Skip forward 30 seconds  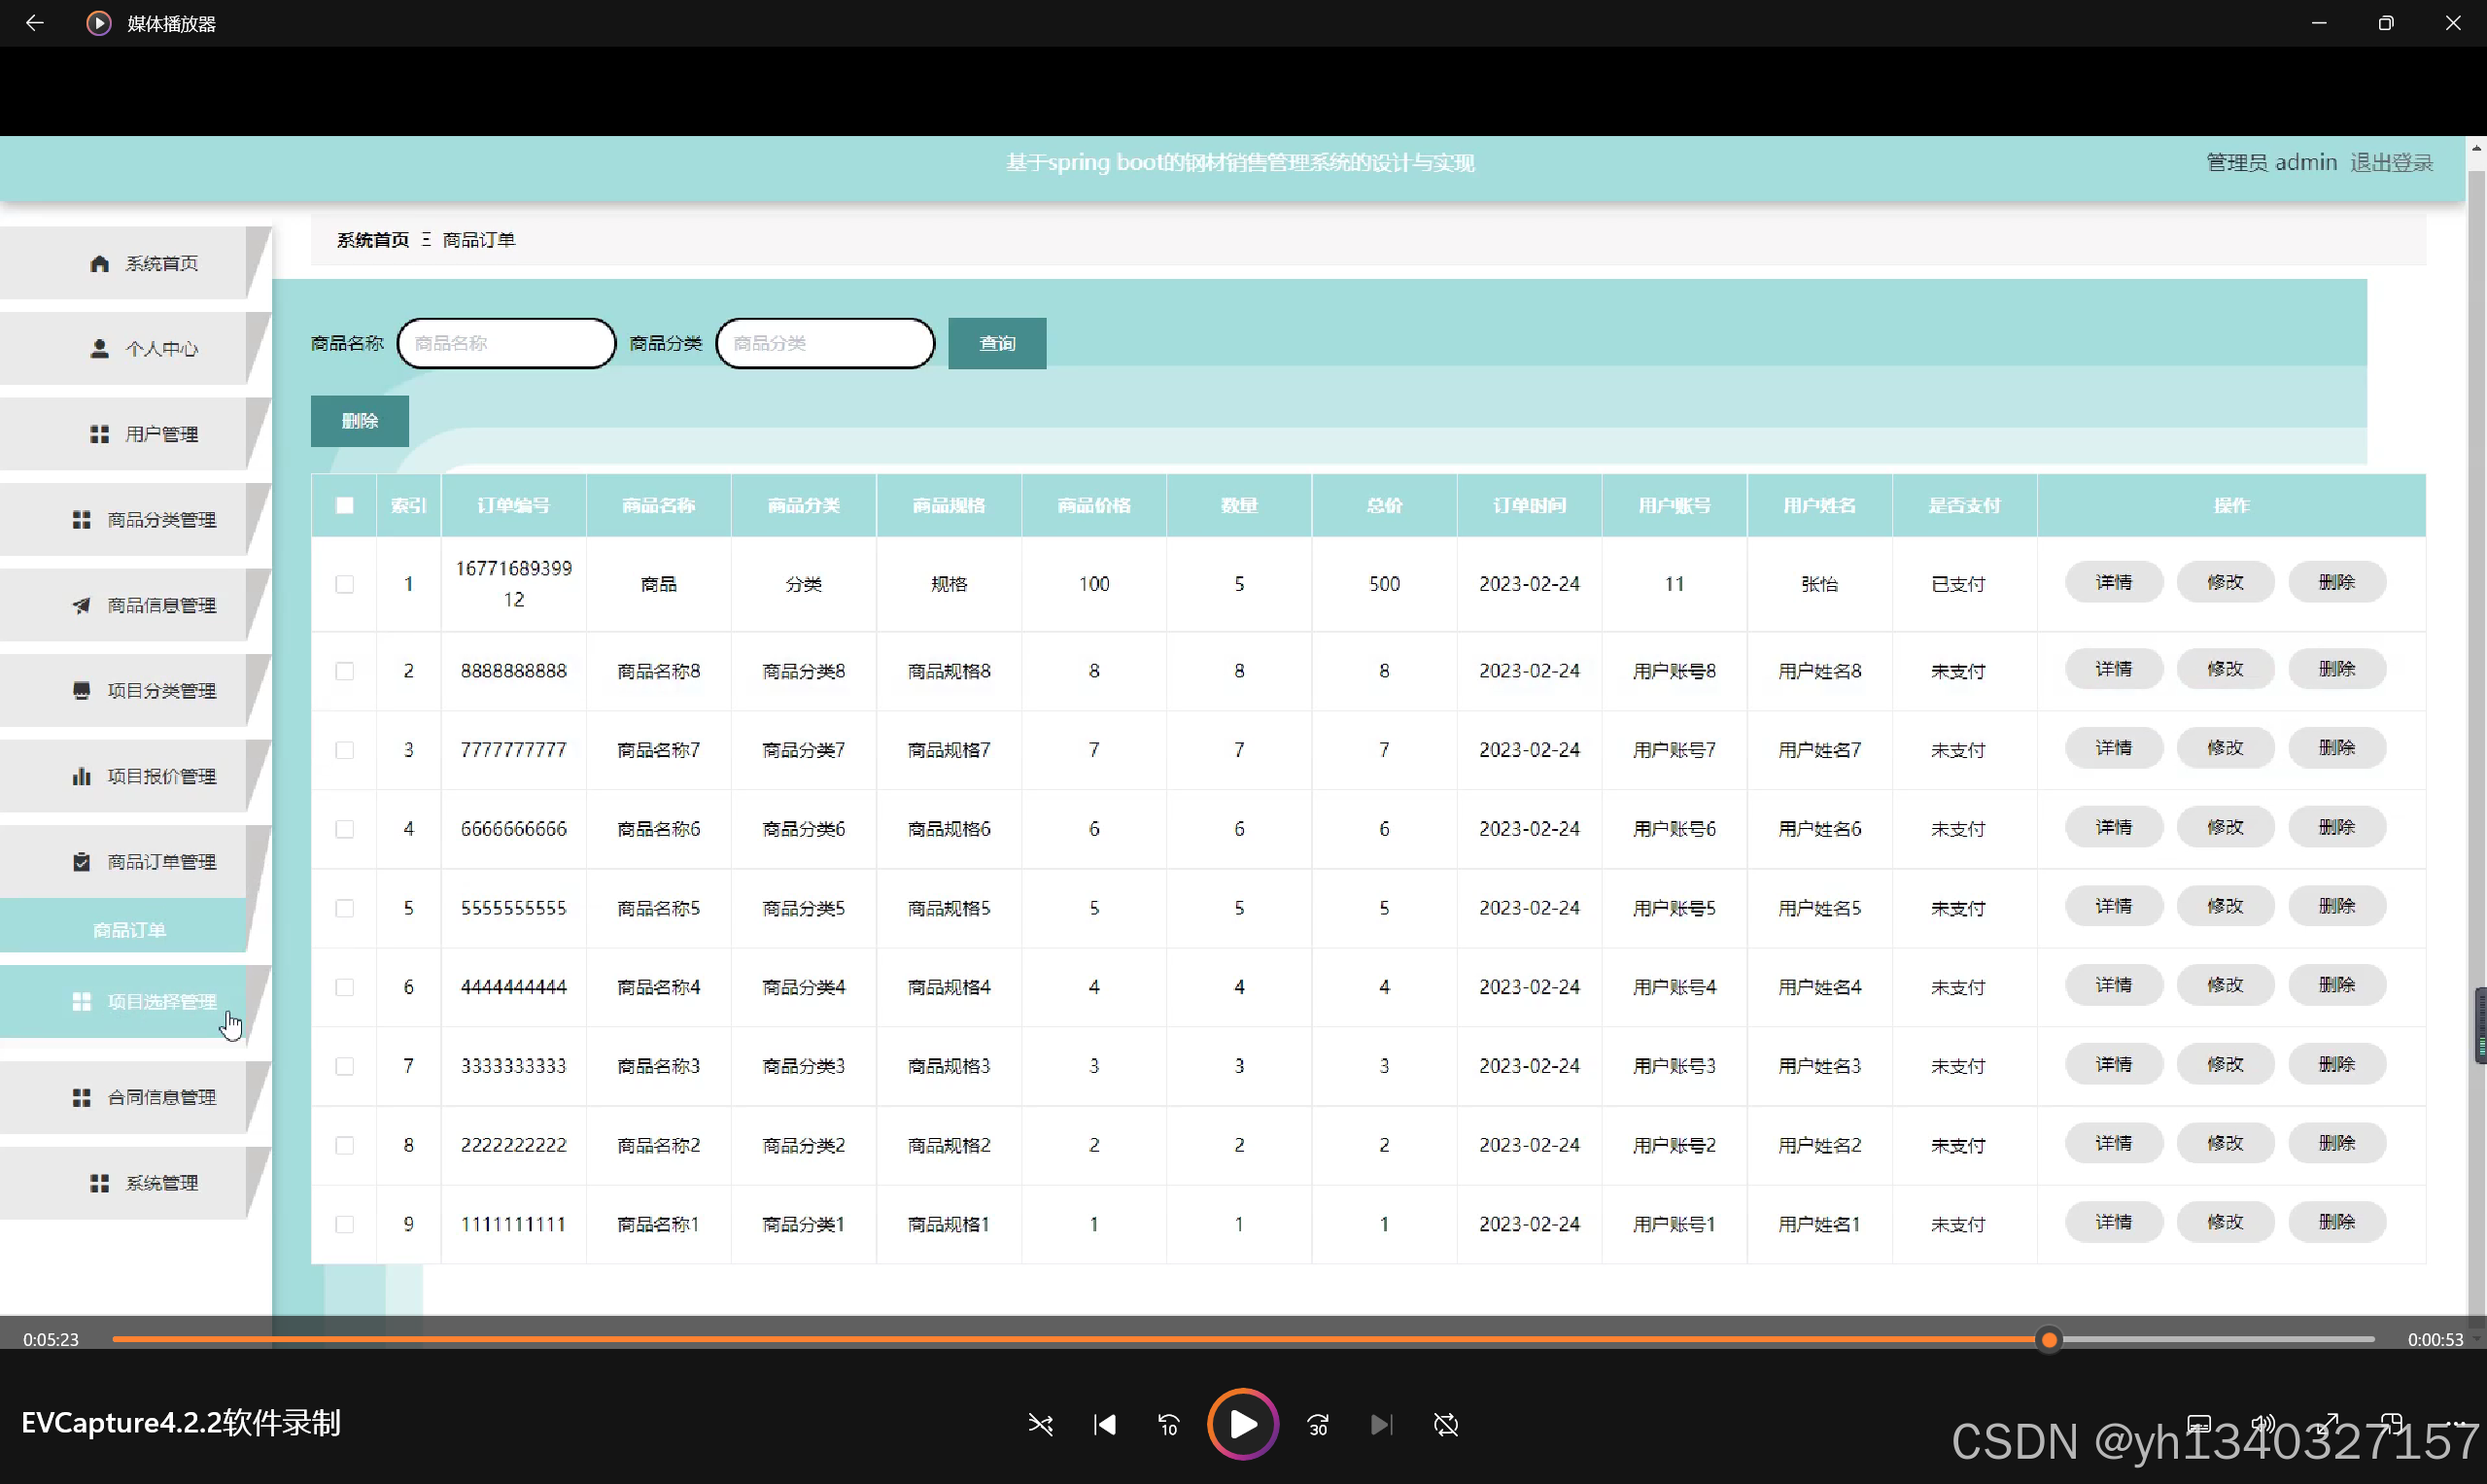click(1318, 1424)
